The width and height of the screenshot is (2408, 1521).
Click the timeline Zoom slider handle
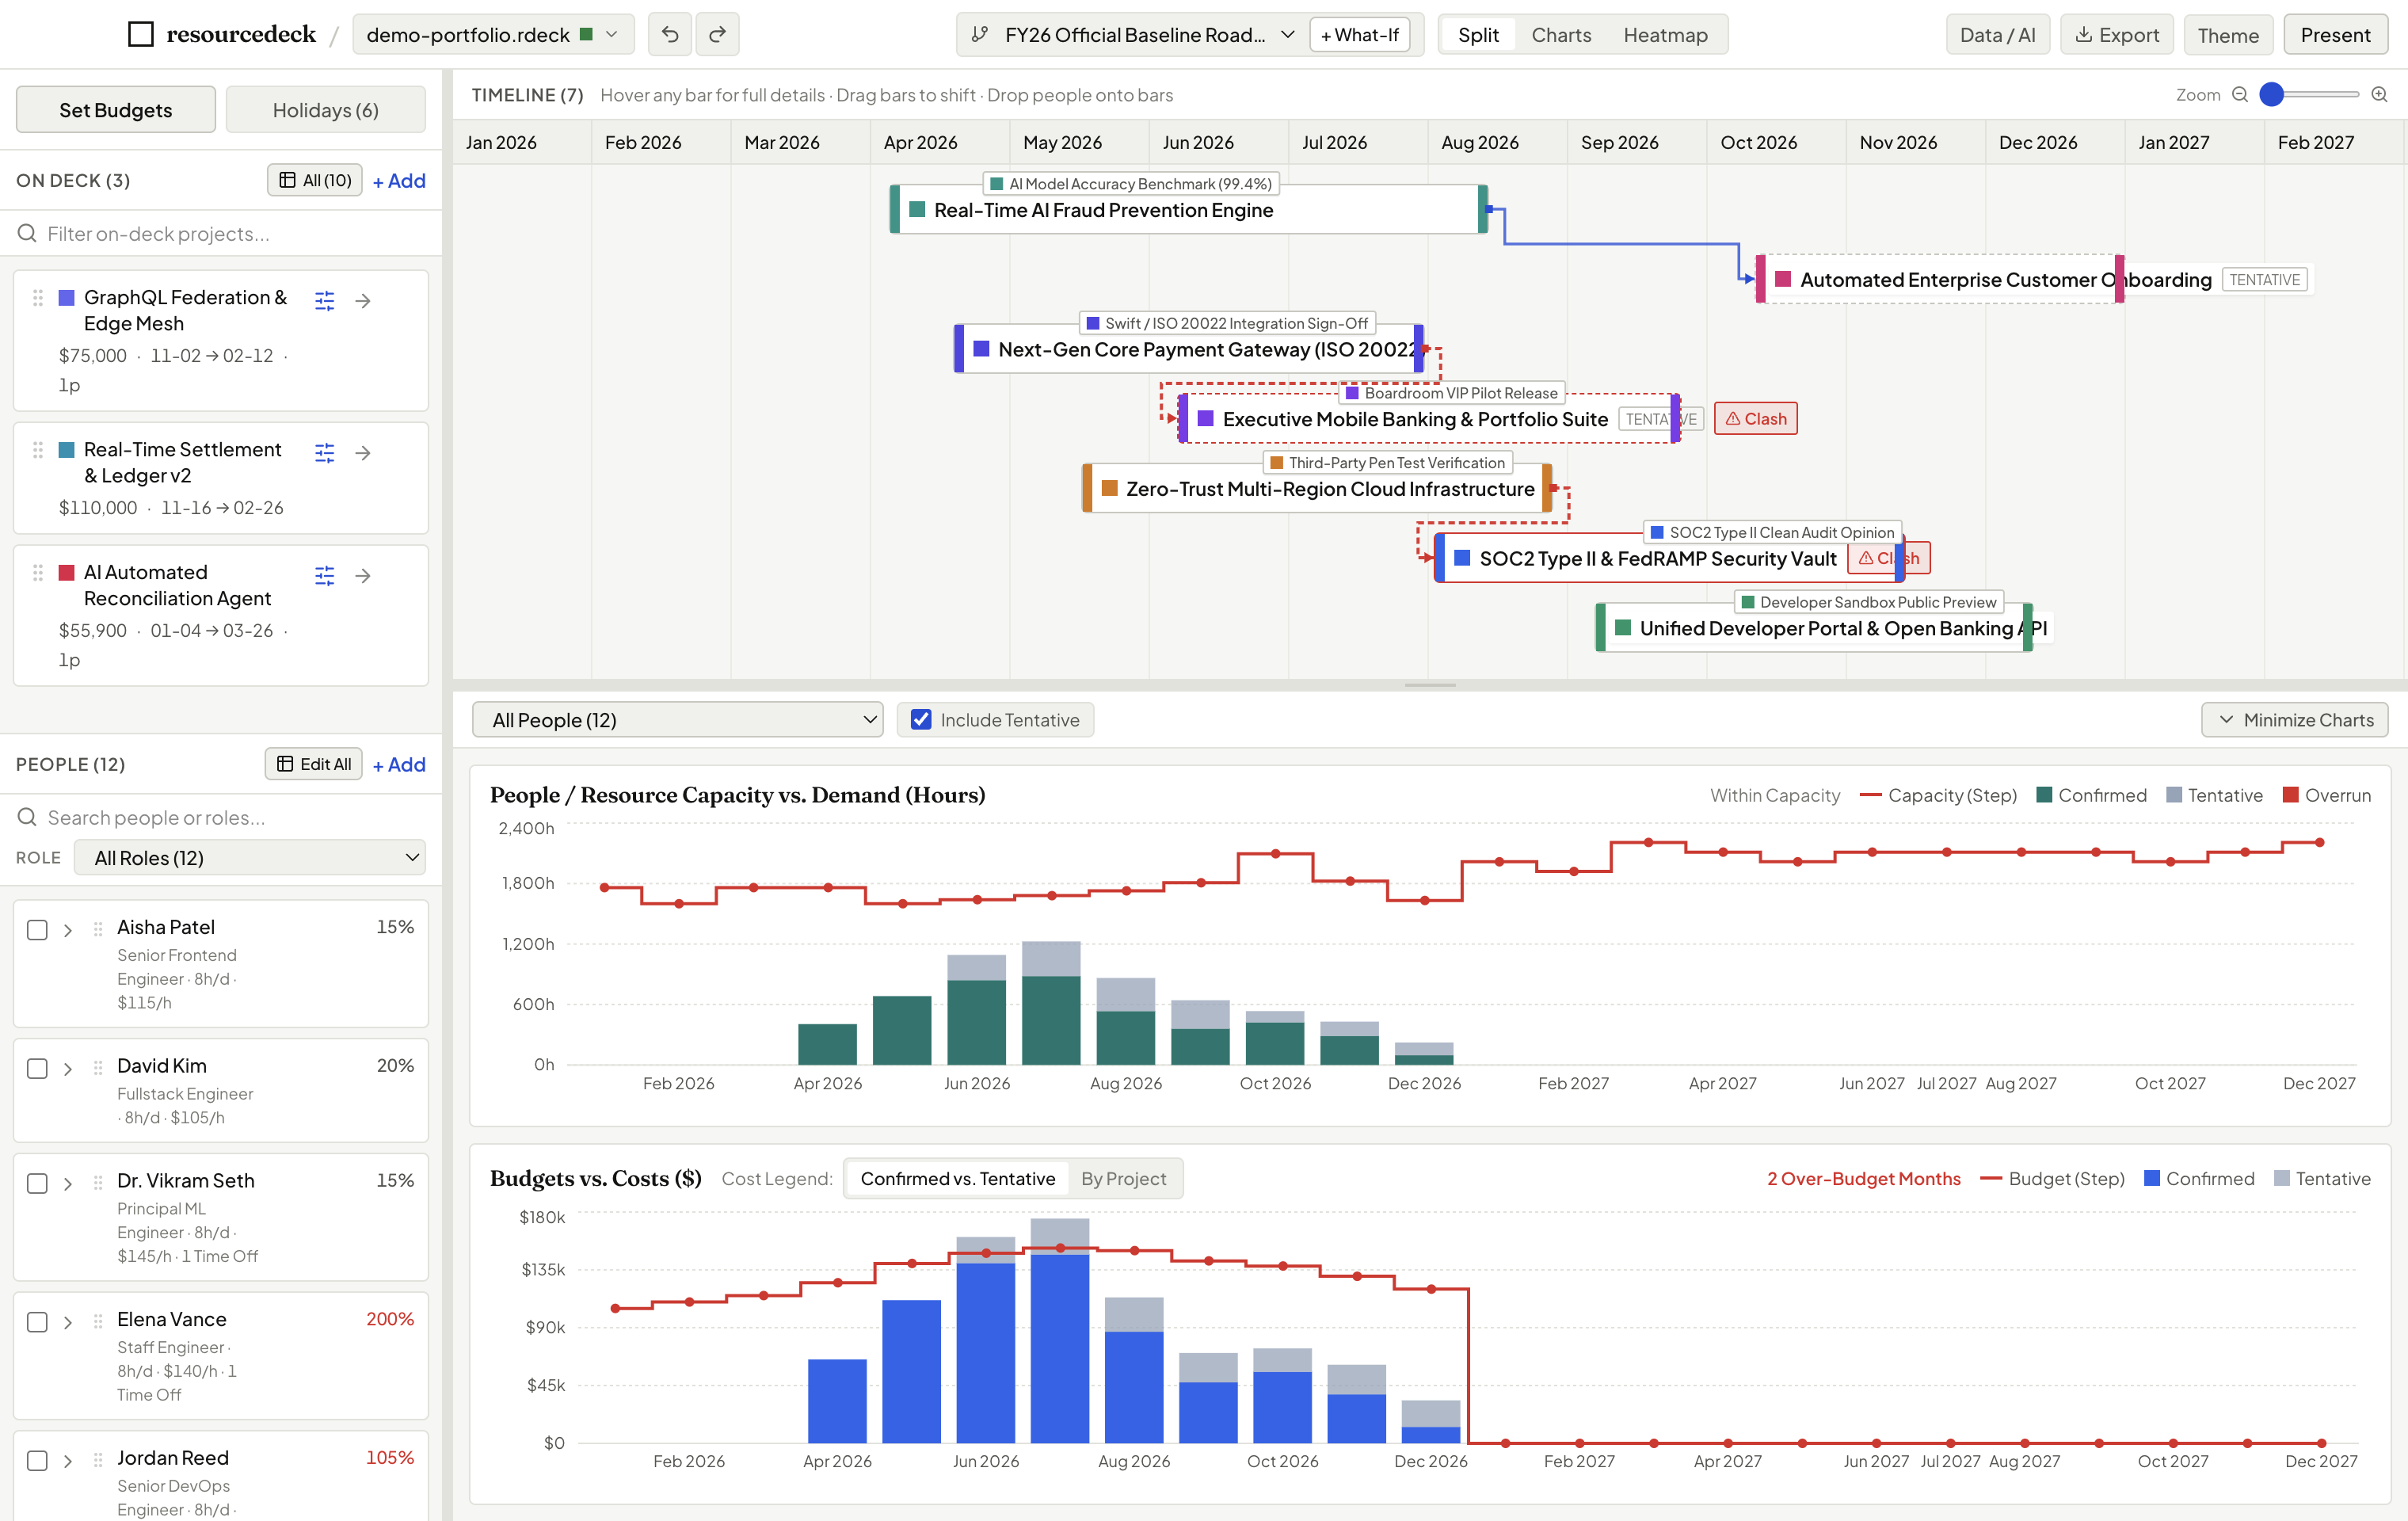coord(2272,94)
